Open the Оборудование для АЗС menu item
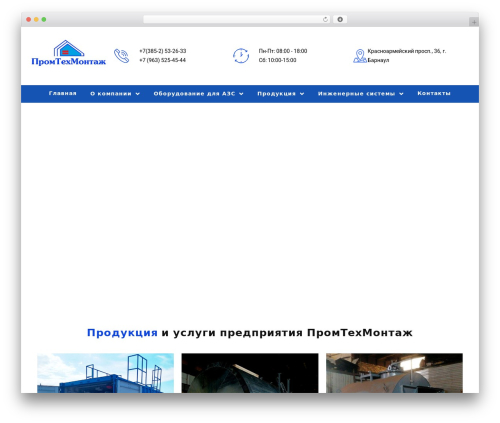 point(194,94)
